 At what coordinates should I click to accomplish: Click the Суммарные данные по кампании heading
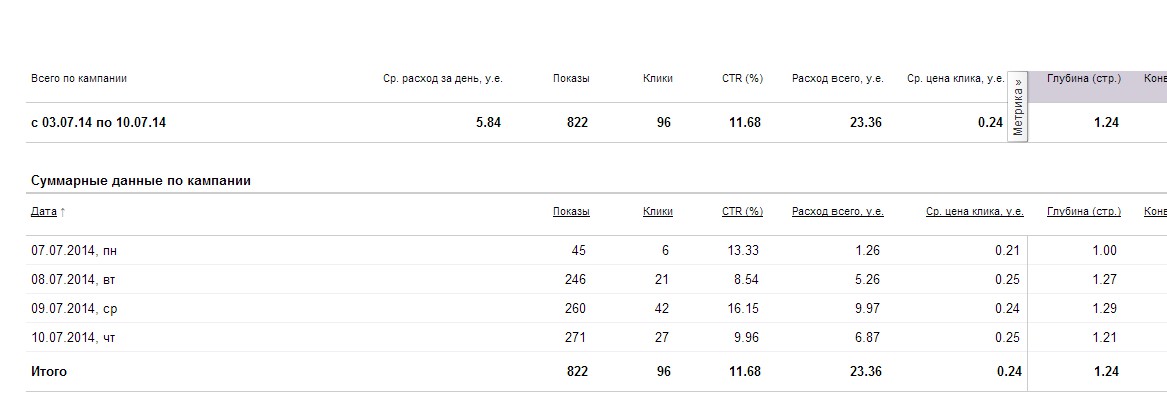point(141,181)
